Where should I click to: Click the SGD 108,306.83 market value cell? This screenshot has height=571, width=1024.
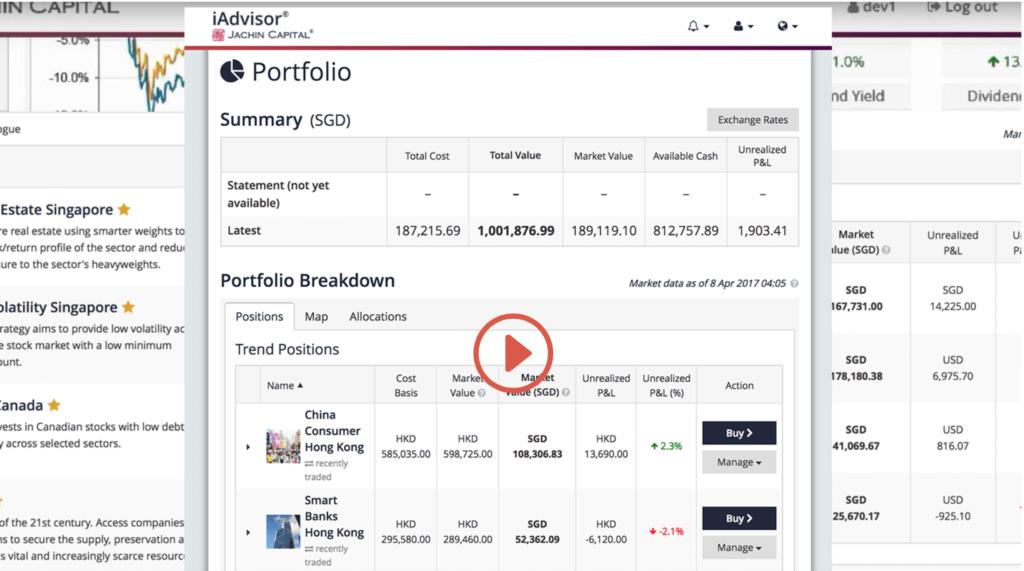(537, 446)
